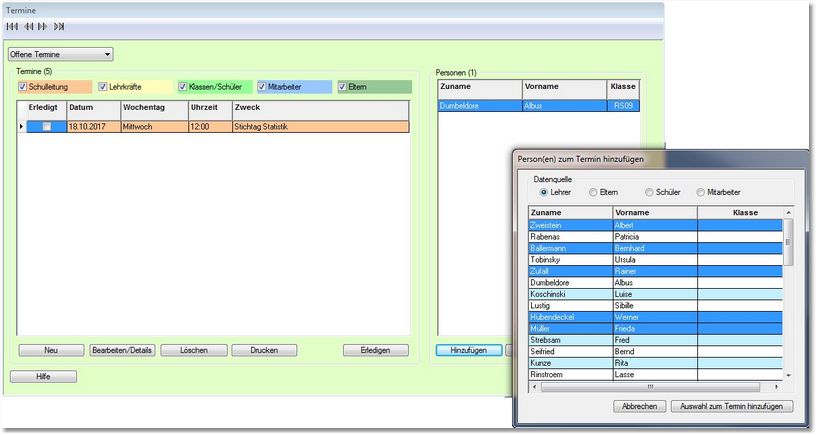Image resolution: width=816 pixels, height=435 pixels.
Task: Click the row selector arrow of the appointment row
Action: point(22,127)
